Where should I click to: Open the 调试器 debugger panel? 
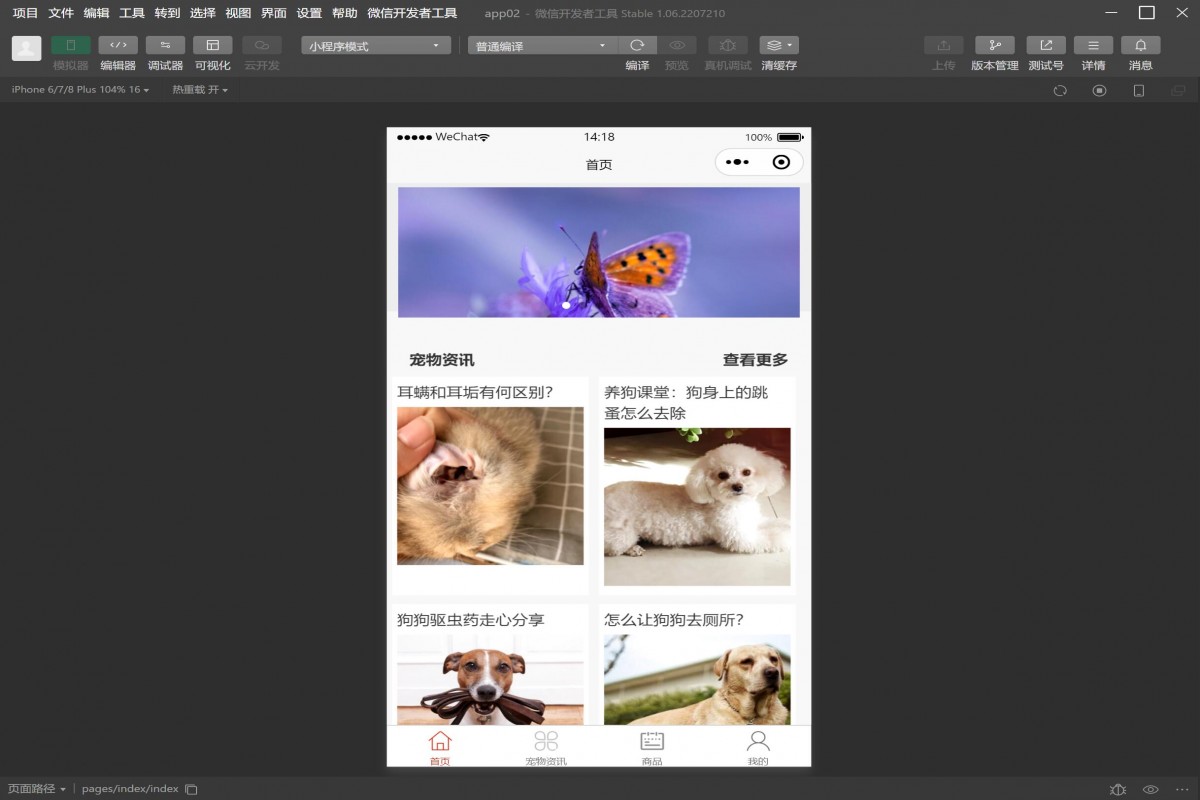164,45
